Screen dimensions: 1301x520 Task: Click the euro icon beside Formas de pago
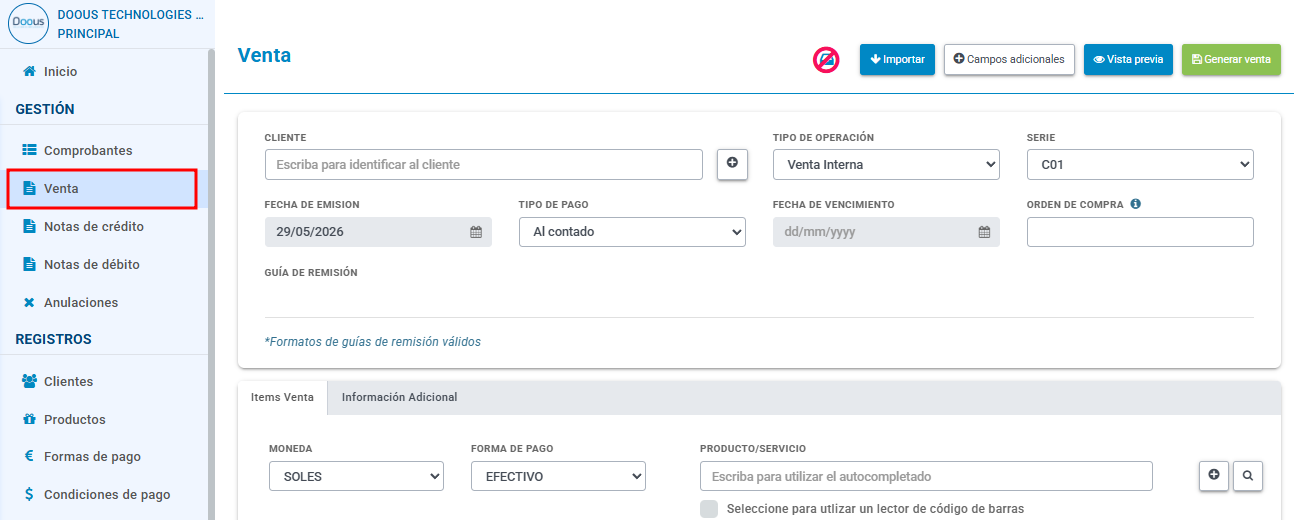(x=29, y=456)
